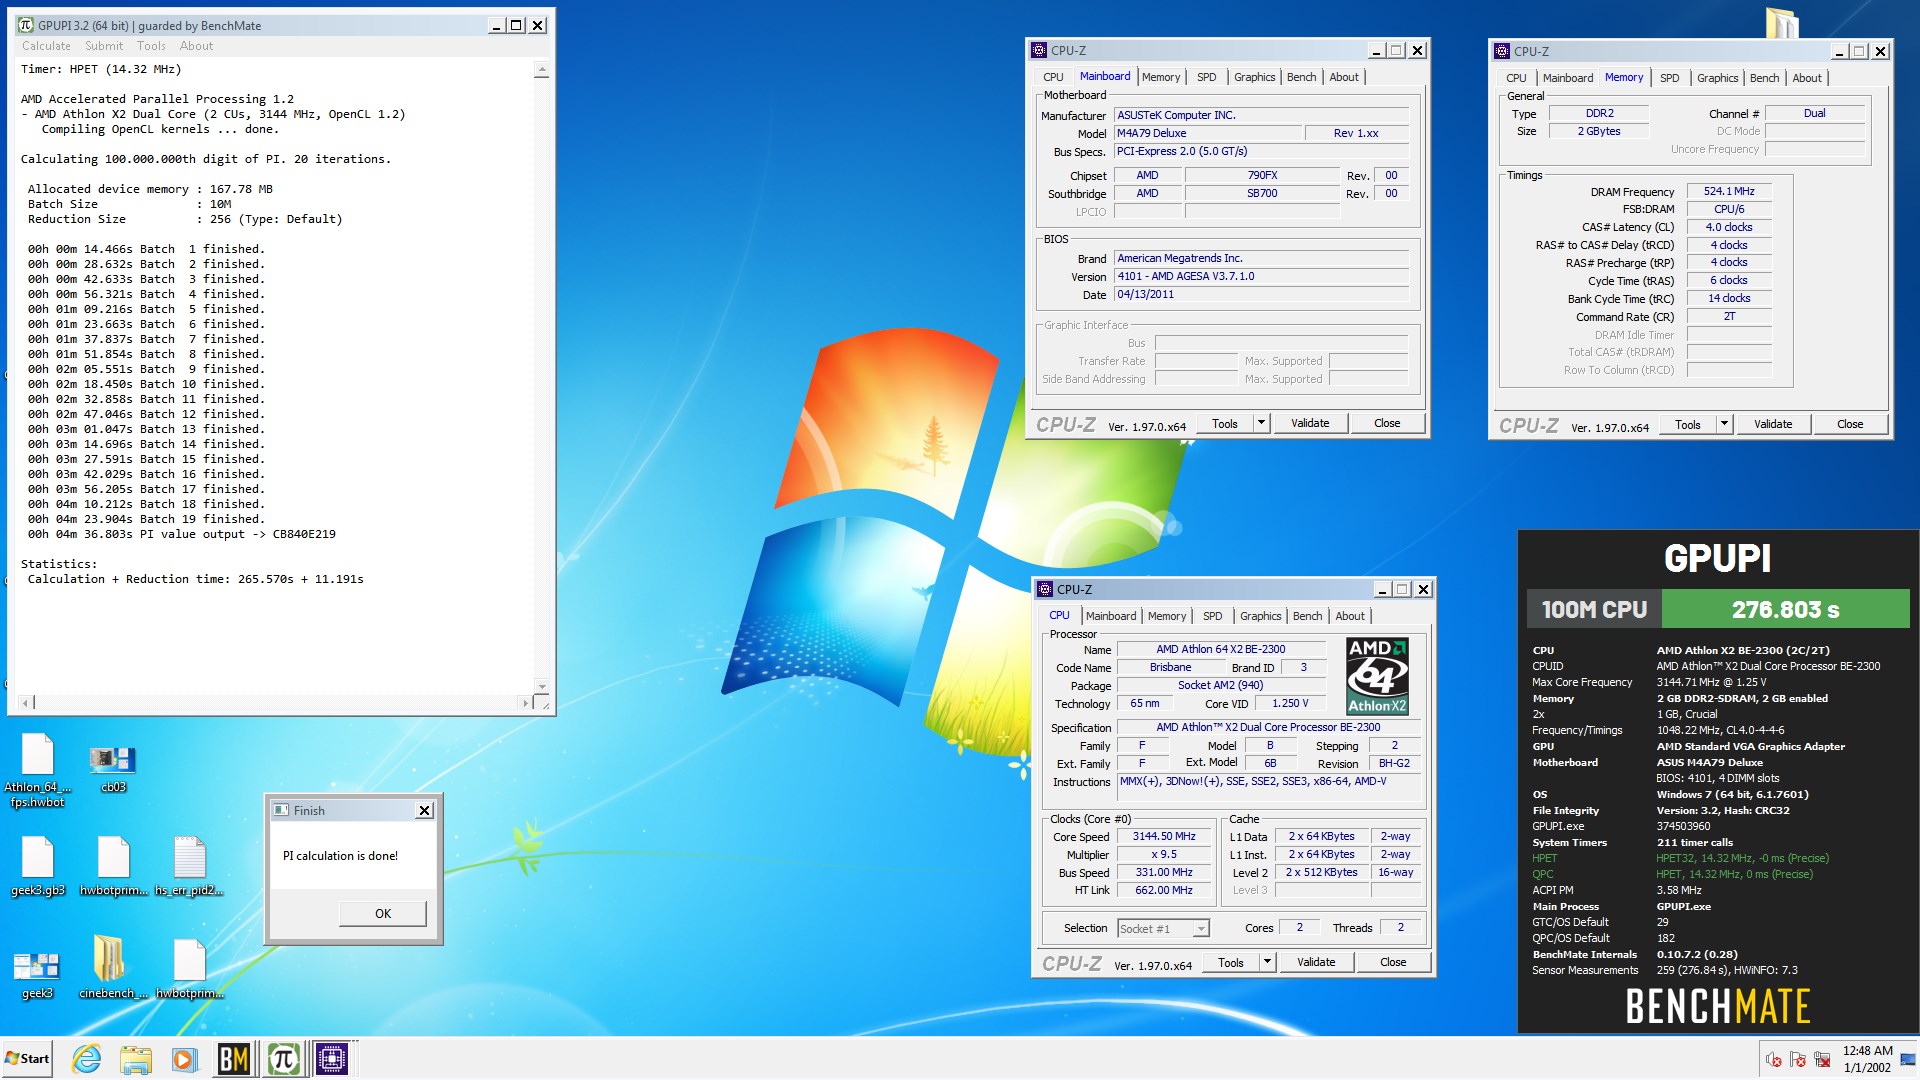Click Close button at bottom of CPU tab CPU-Z
The image size is (1920, 1080).
tap(1393, 962)
